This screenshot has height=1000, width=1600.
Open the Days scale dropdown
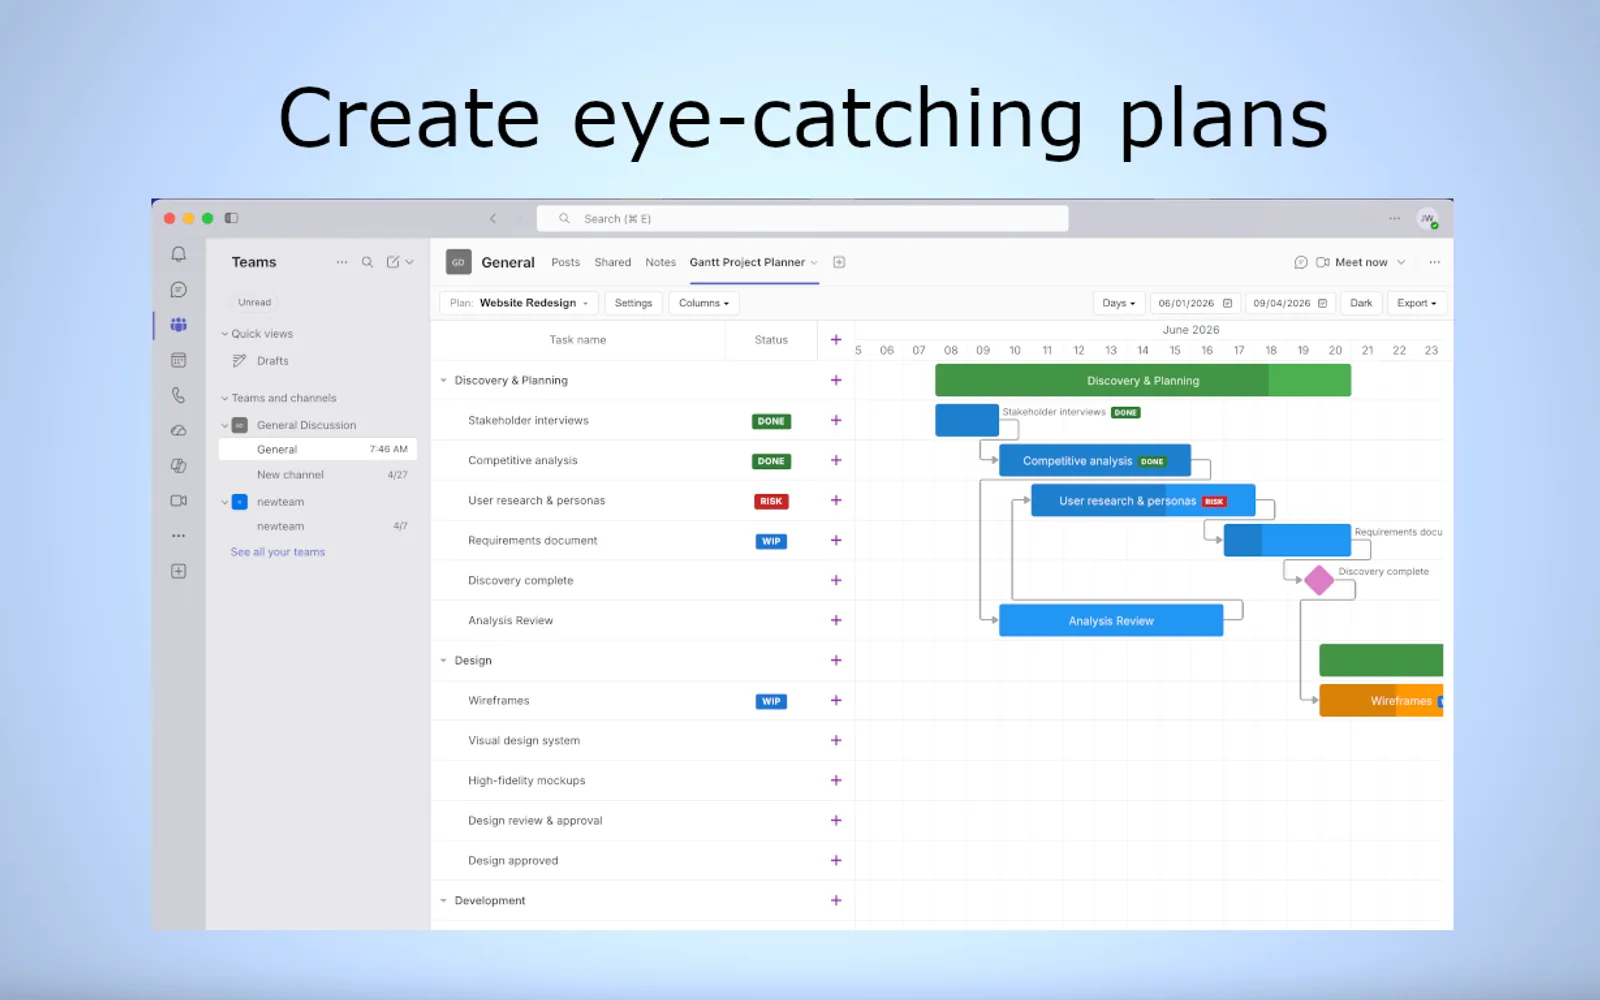pos(1119,303)
